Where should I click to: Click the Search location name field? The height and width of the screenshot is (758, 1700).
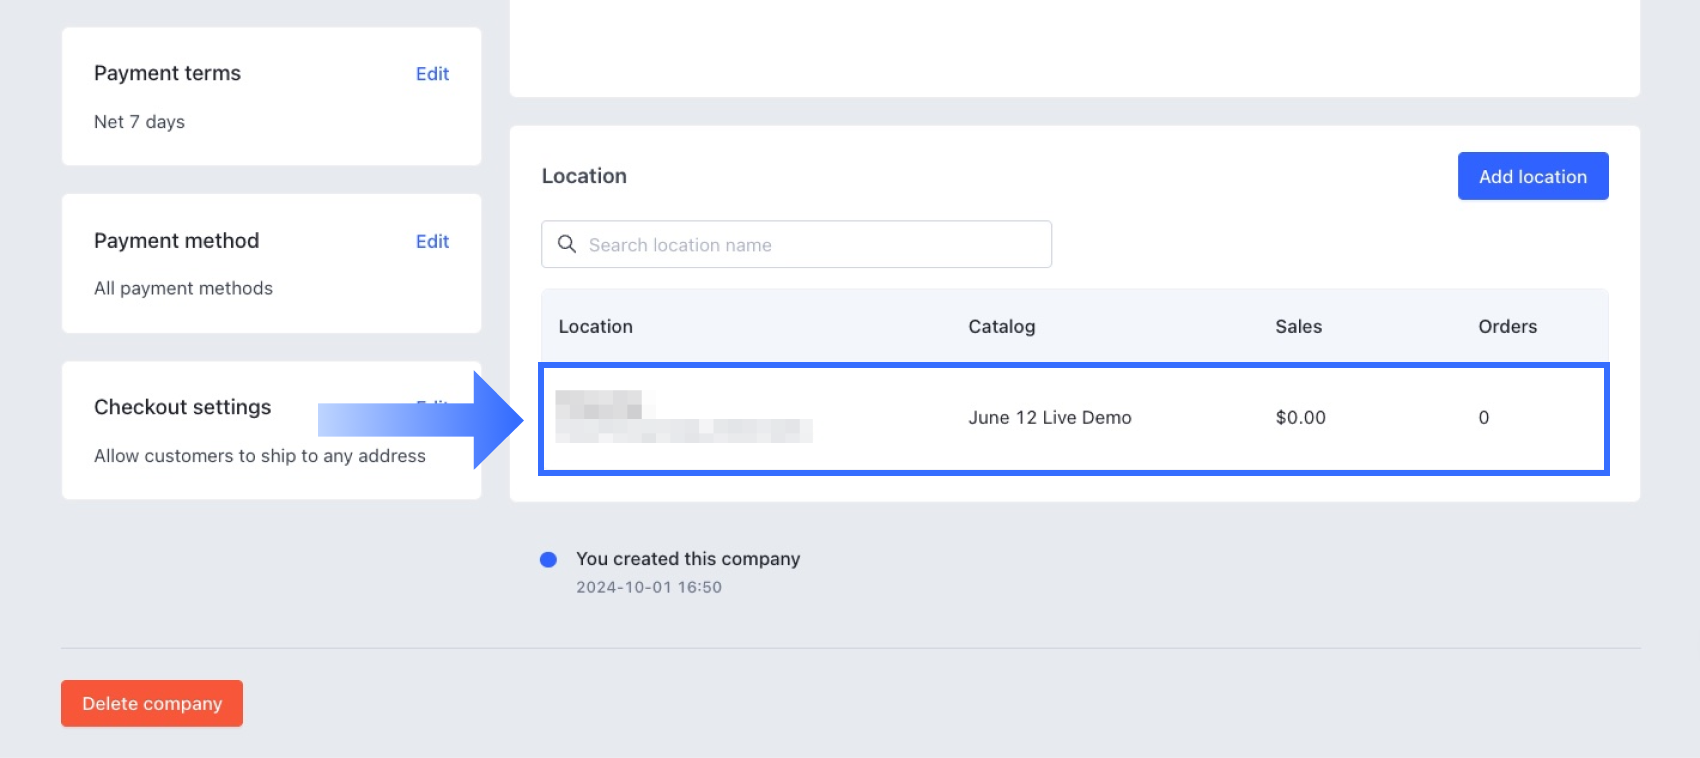(x=810, y=245)
